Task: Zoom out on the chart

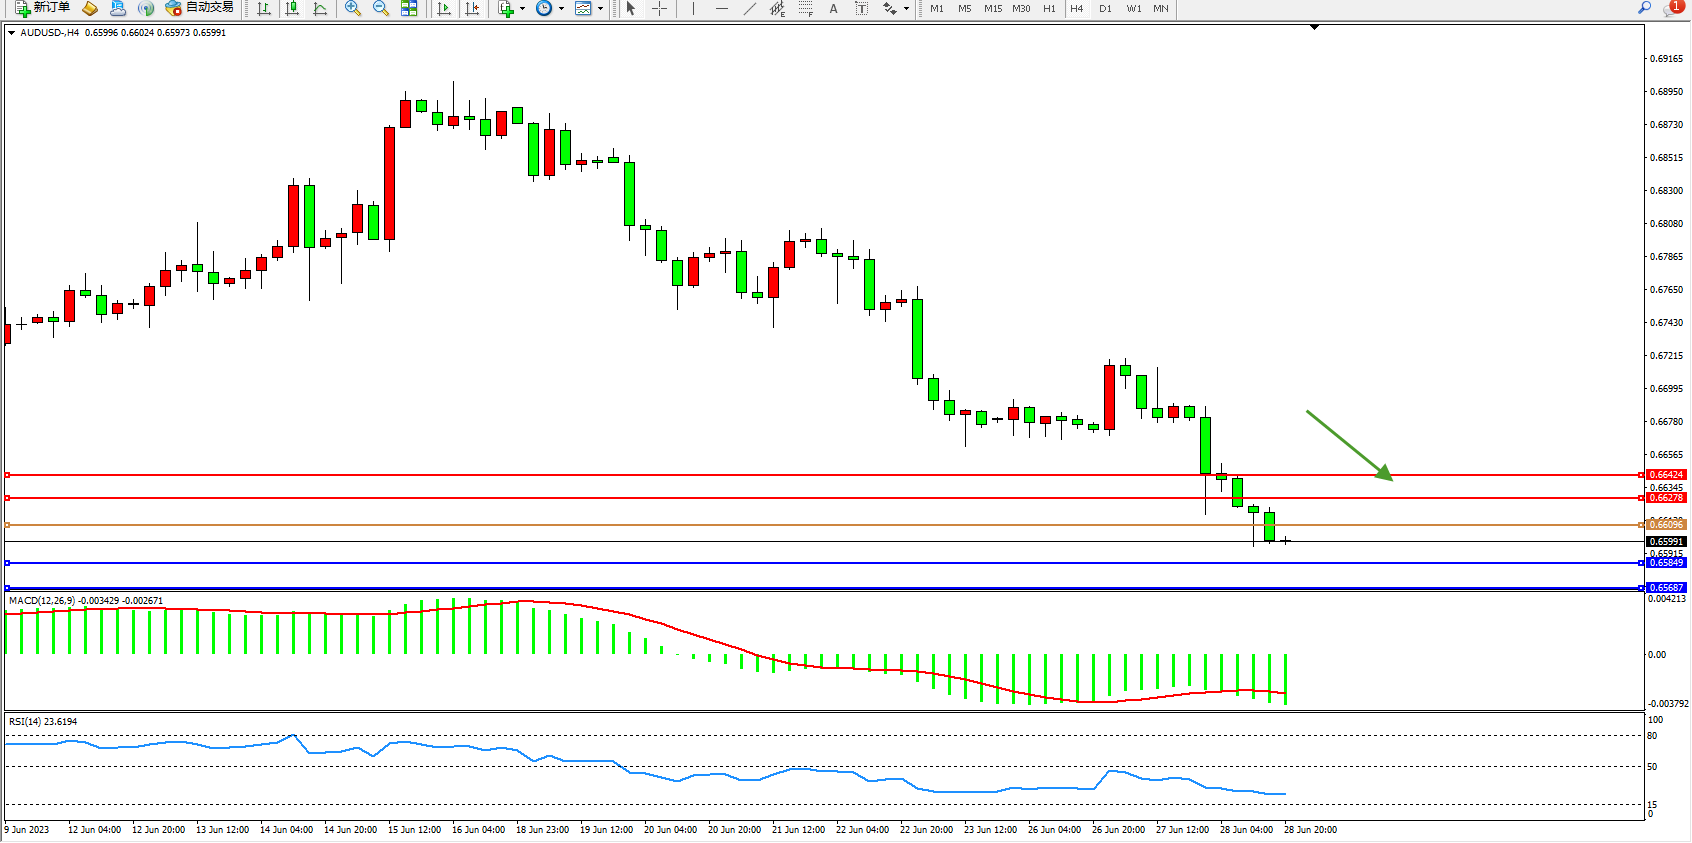Action: 381,8
